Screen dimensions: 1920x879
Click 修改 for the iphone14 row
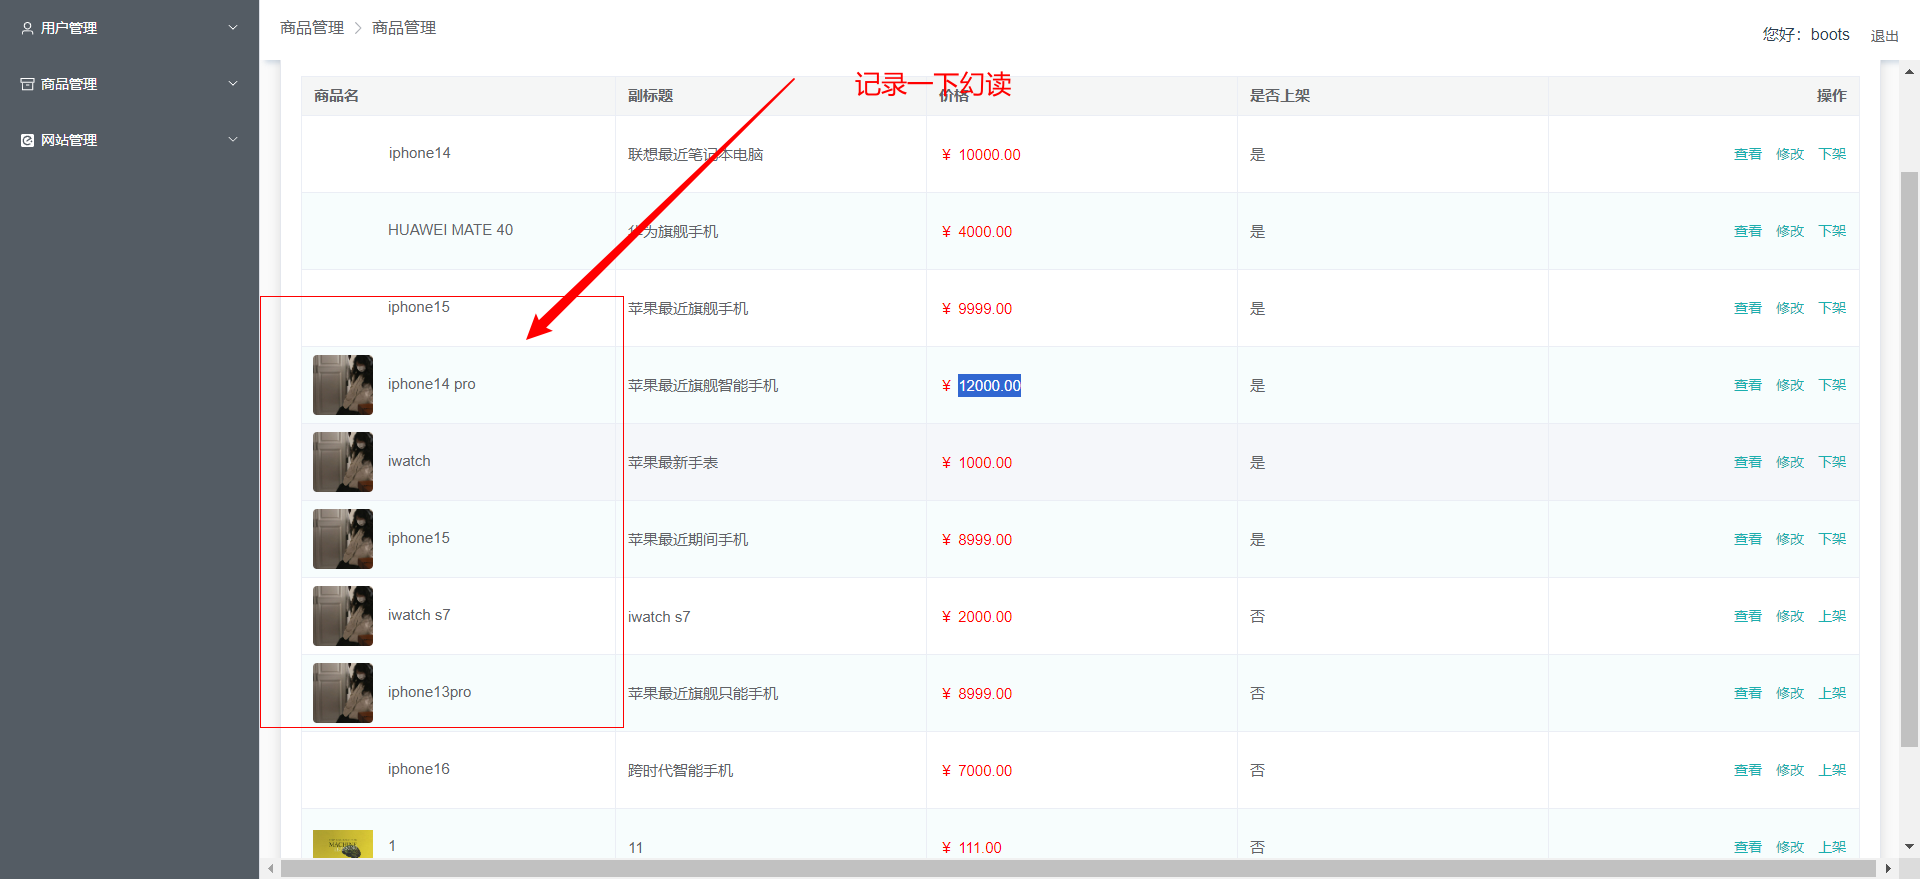click(1789, 154)
